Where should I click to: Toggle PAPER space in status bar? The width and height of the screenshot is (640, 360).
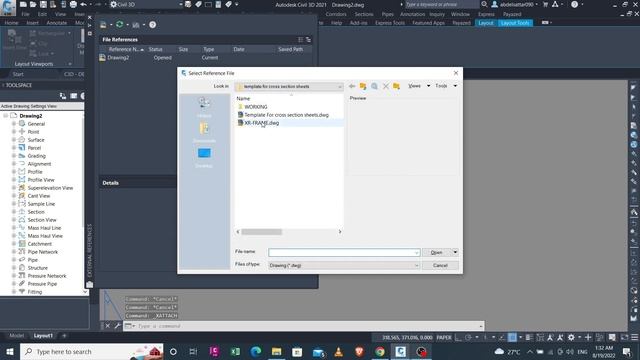coord(444,338)
